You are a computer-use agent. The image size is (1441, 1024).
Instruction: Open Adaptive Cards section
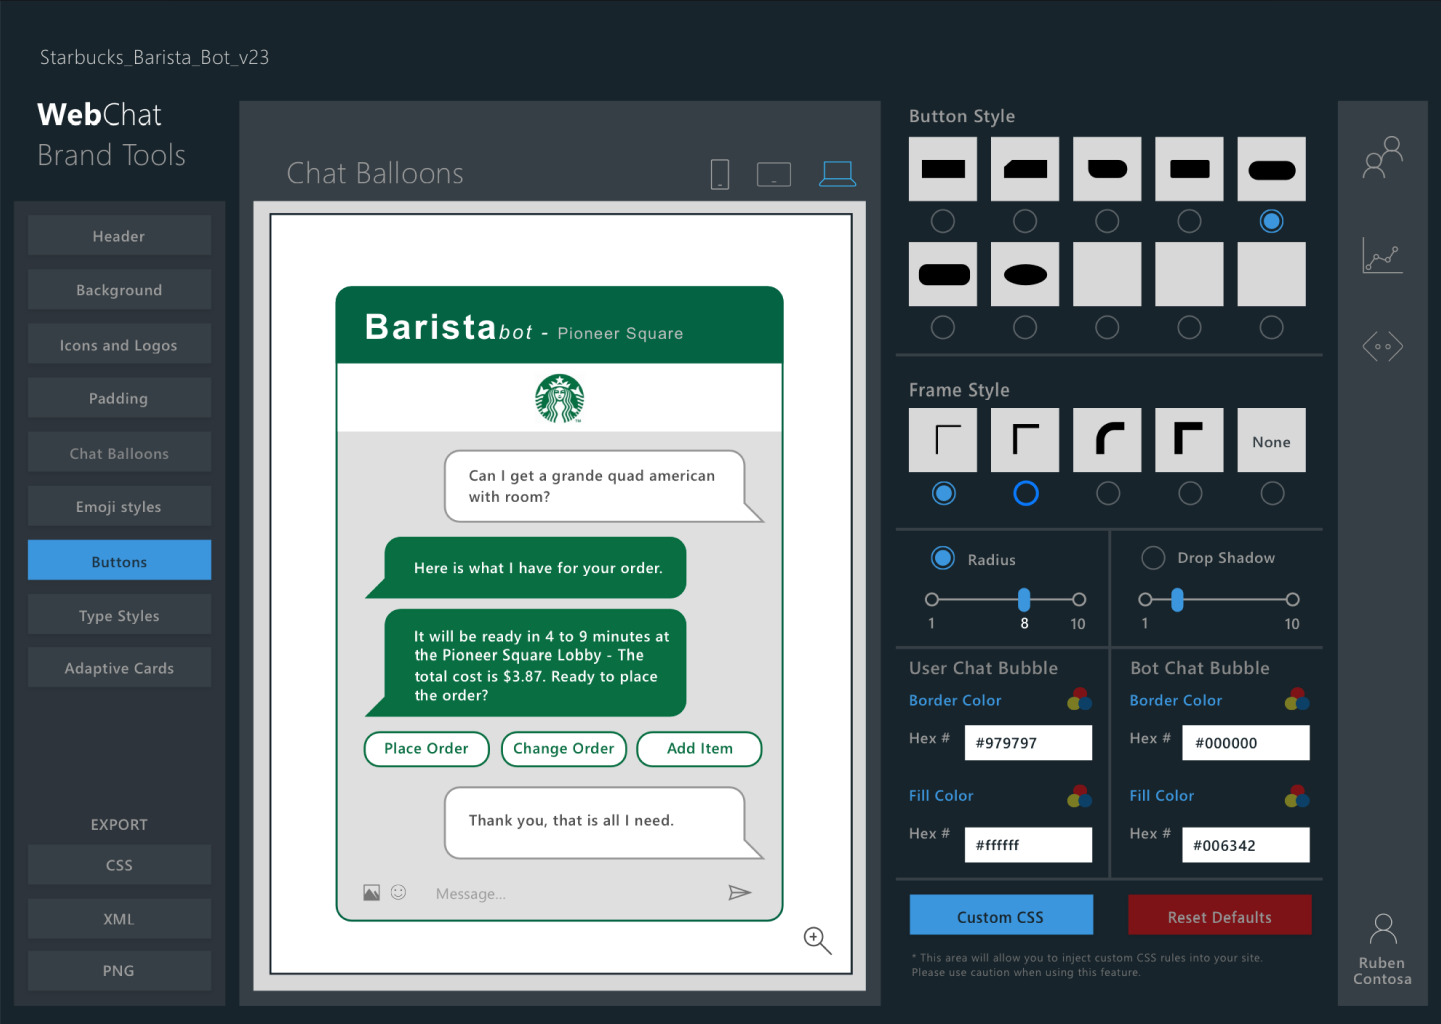[x=119, y=668]
